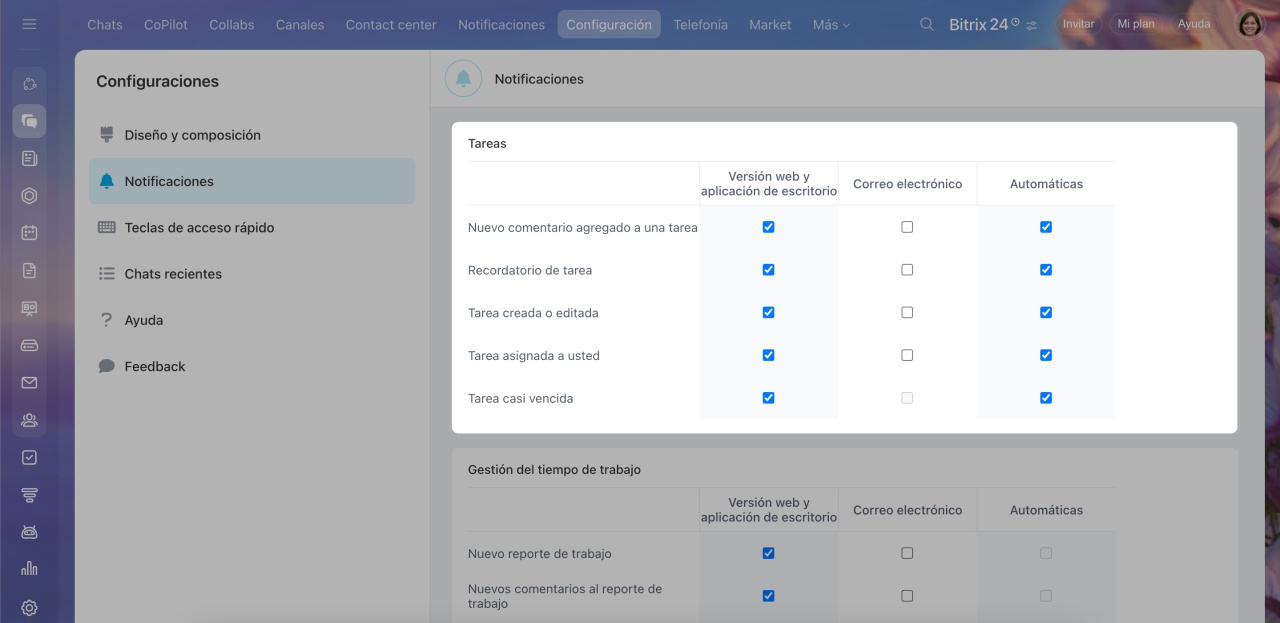This screenshot has width=1280, height=623.
Task: Open the Canales tab
Action: tap(300, 24)
